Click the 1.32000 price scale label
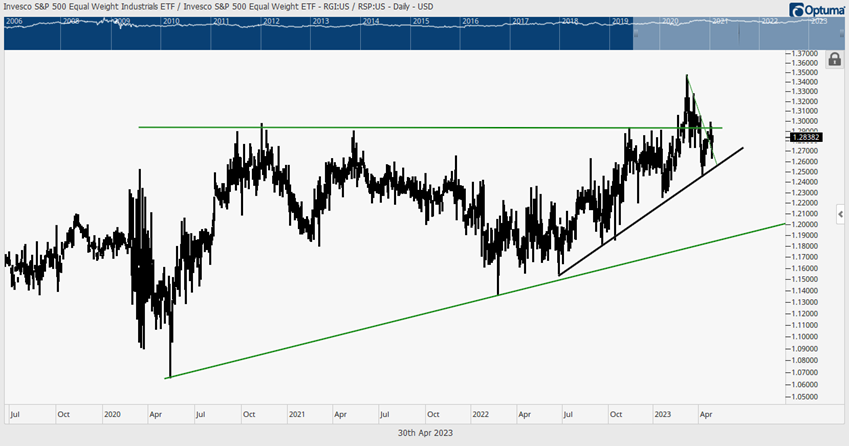This screenshot has width=849, height=446. [x=805, y=102]
